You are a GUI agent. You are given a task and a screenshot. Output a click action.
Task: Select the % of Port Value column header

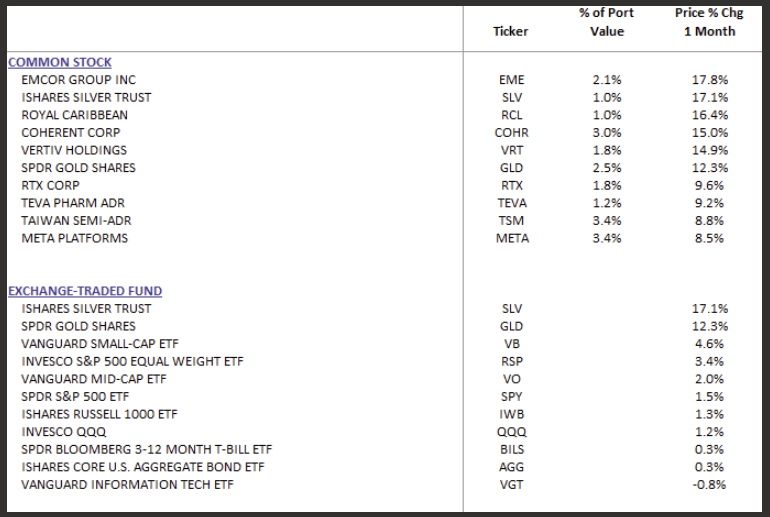pyautogui.click(x=600, y=22)
